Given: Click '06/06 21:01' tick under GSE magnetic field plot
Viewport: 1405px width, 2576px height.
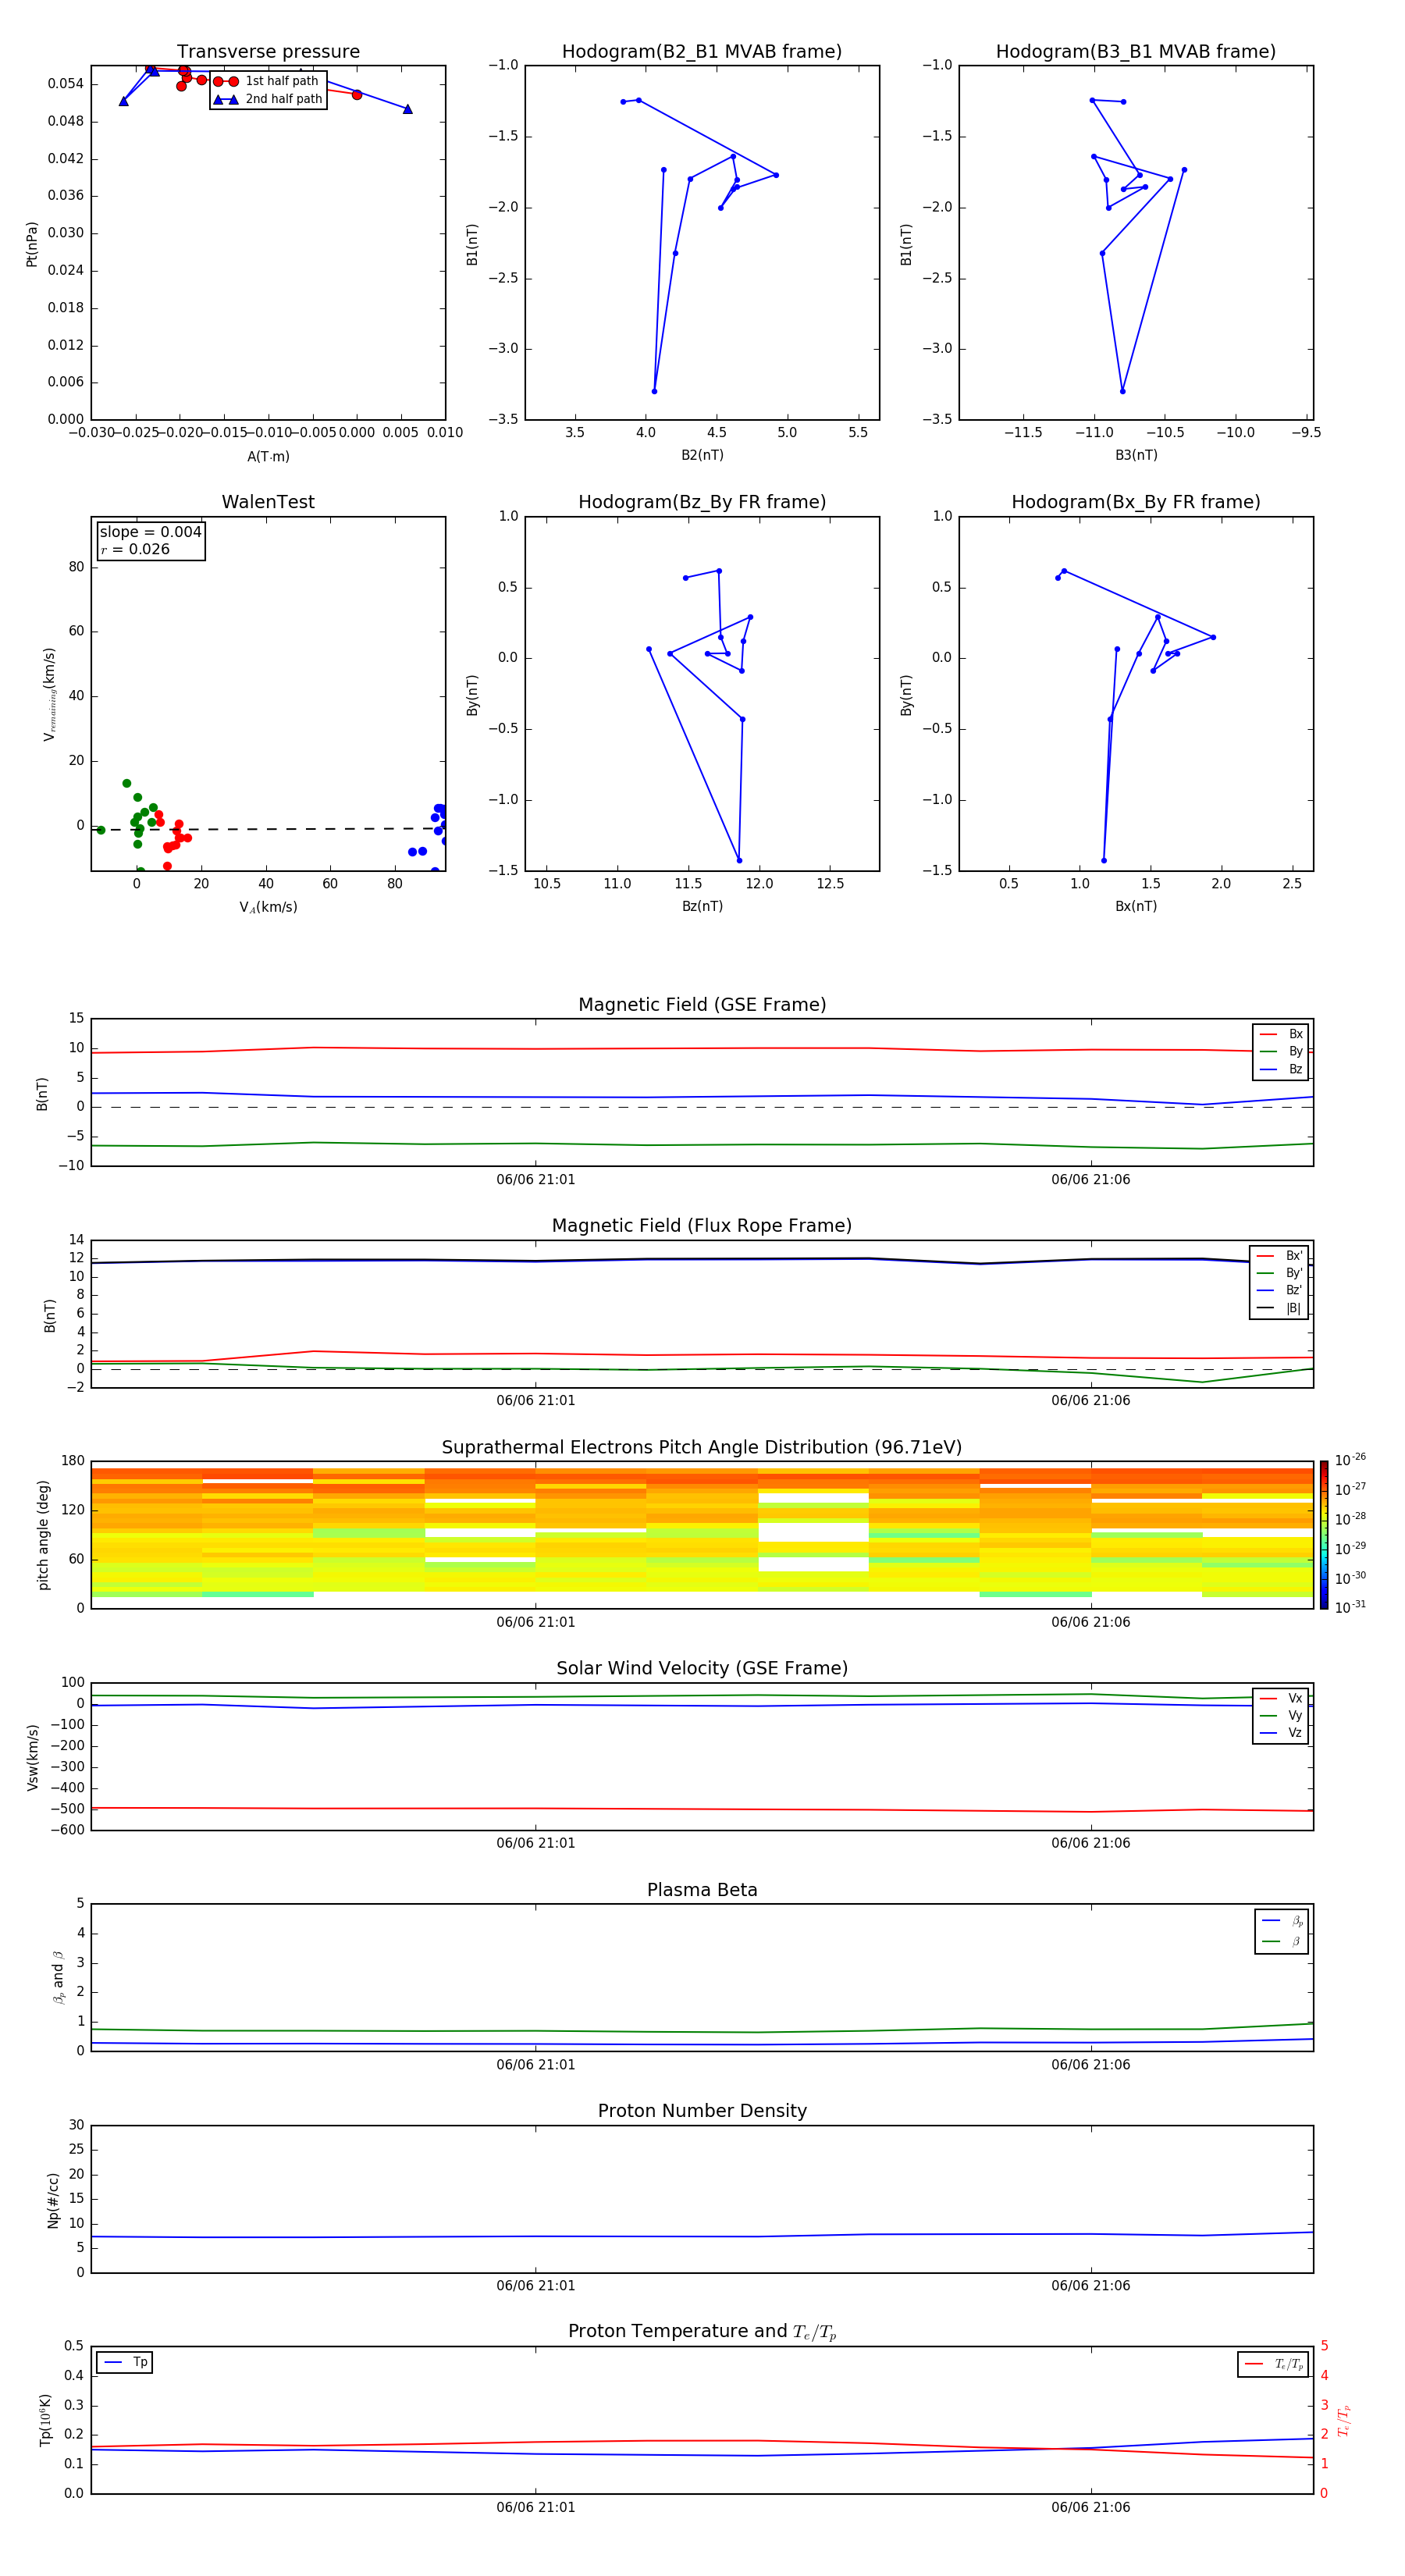Looking at the screenshot, I should (x=536, y=1180).
